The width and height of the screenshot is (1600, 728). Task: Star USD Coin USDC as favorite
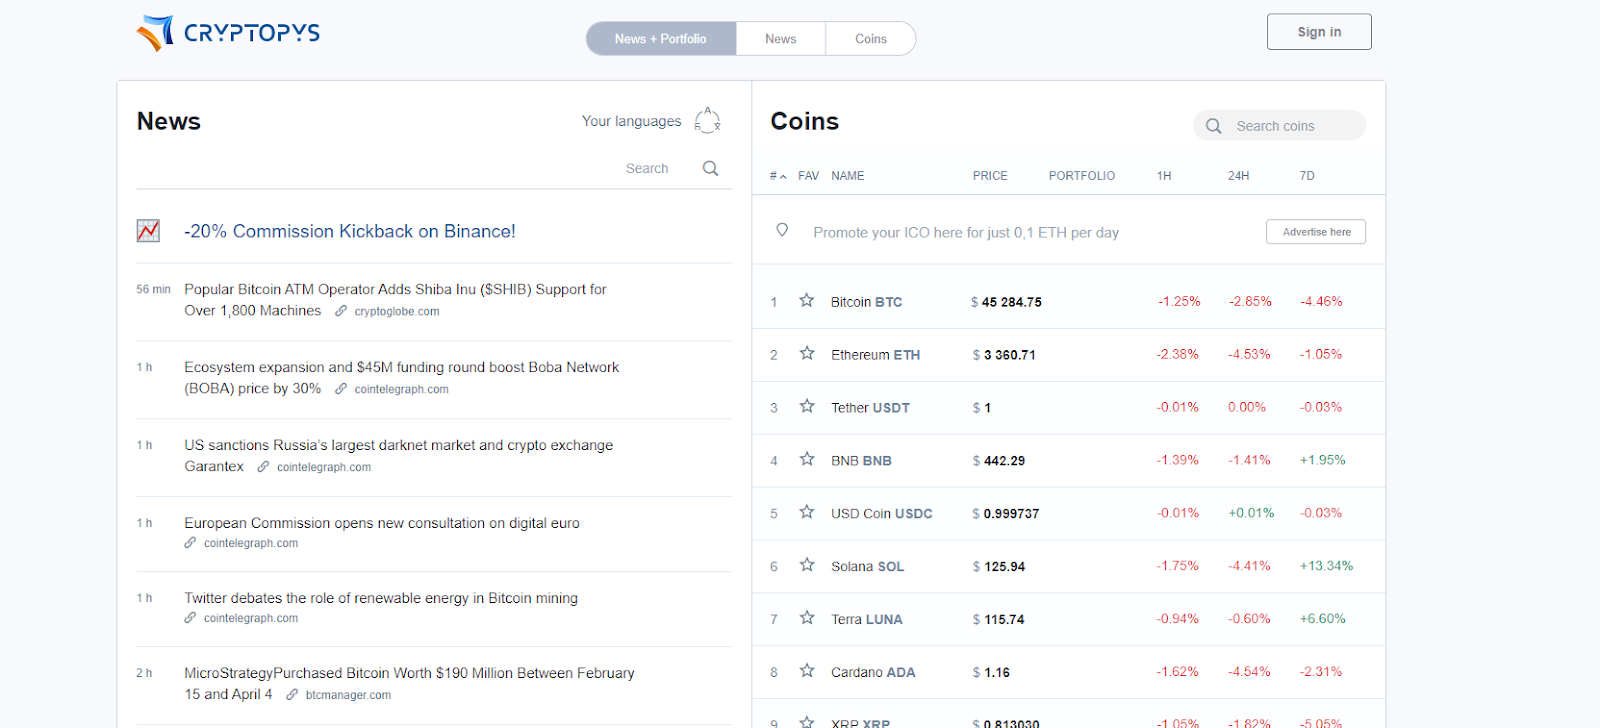pos(806,512)
